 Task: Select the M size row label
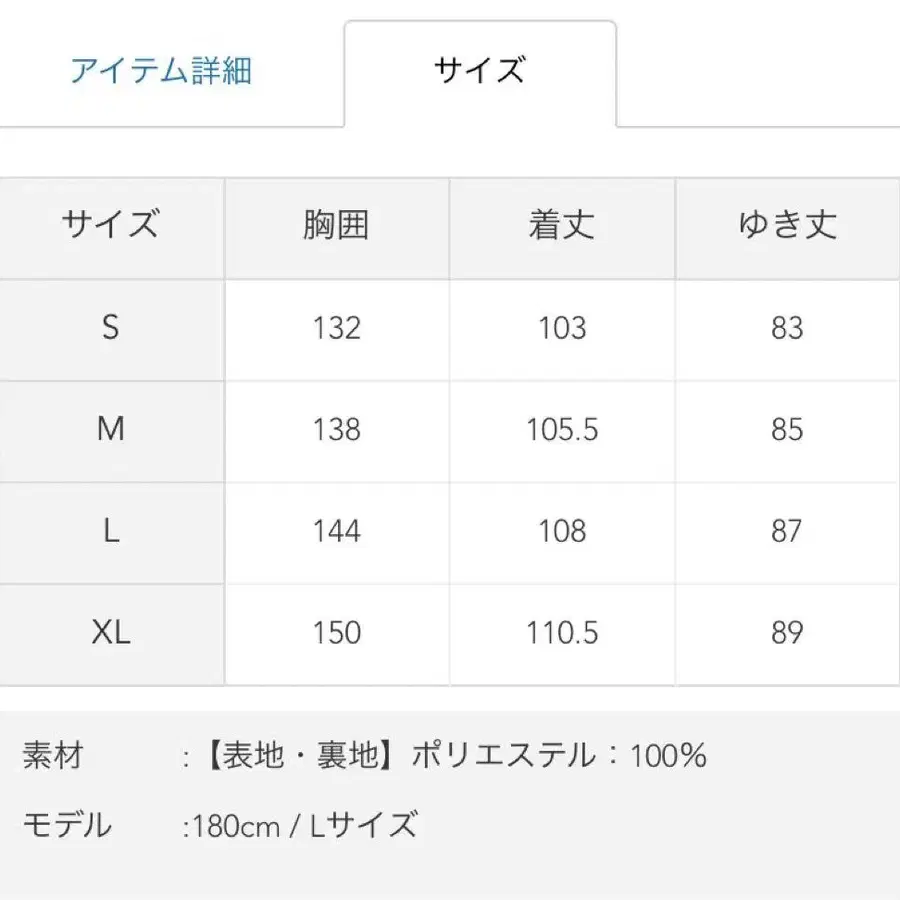tap(110, 430)
